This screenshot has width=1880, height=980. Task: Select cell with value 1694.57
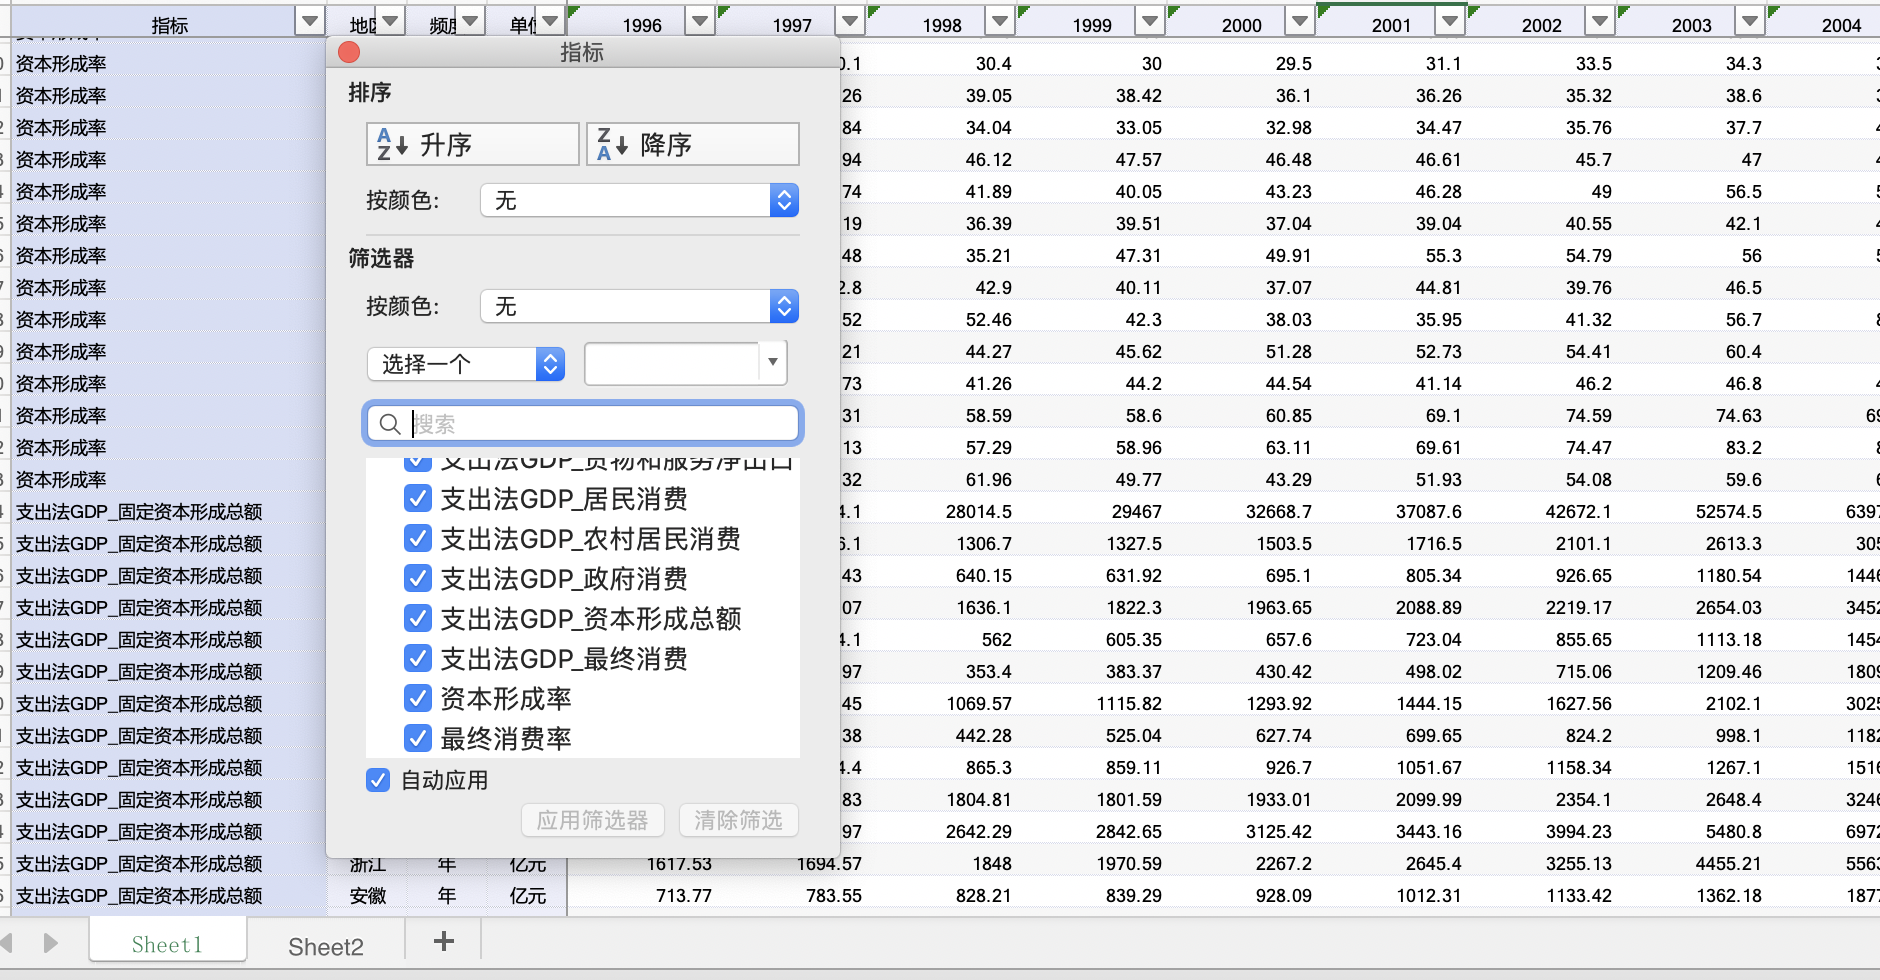click(x=829, y=864)
